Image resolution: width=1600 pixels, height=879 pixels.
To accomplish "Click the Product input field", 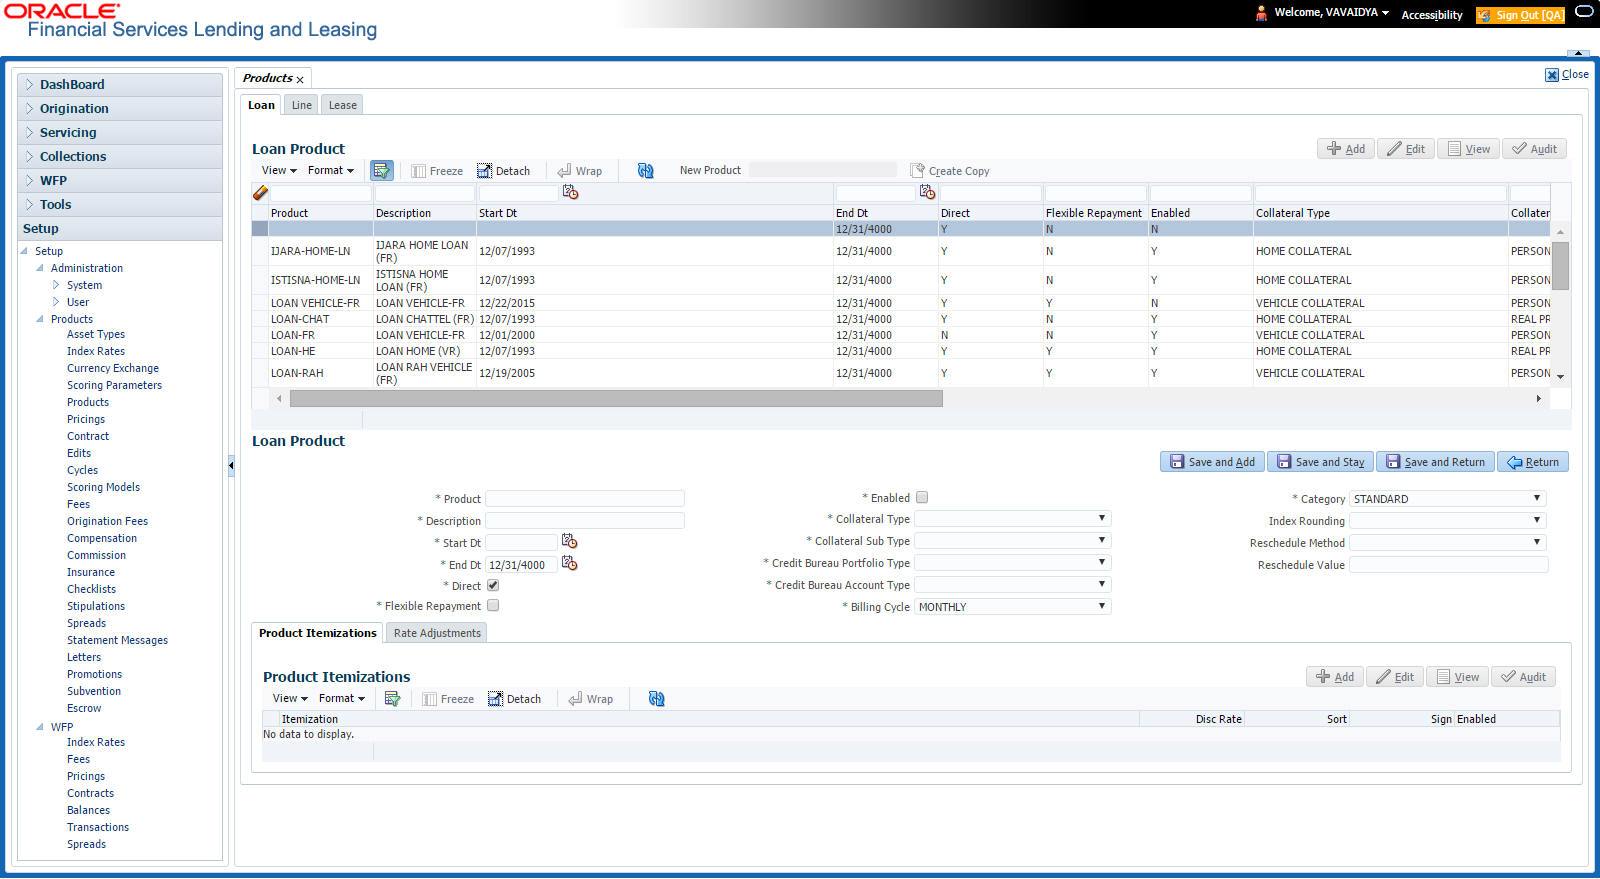I will (x=585, y=498).
